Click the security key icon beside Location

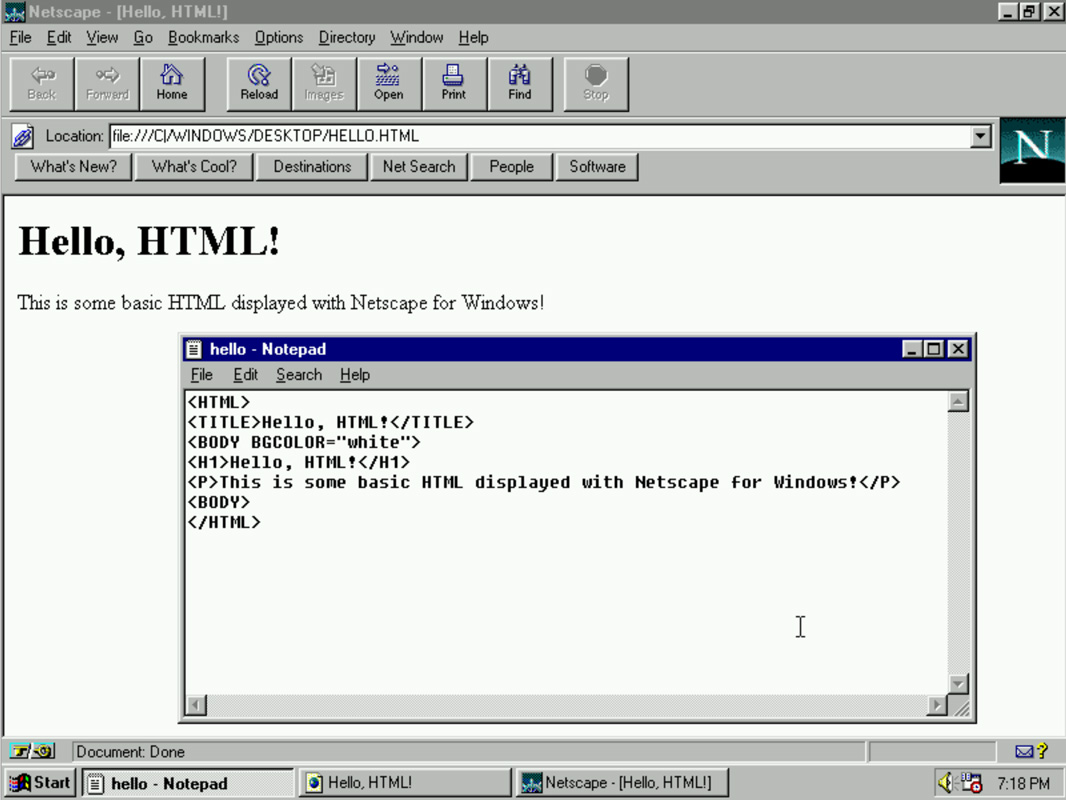(21, 136)
